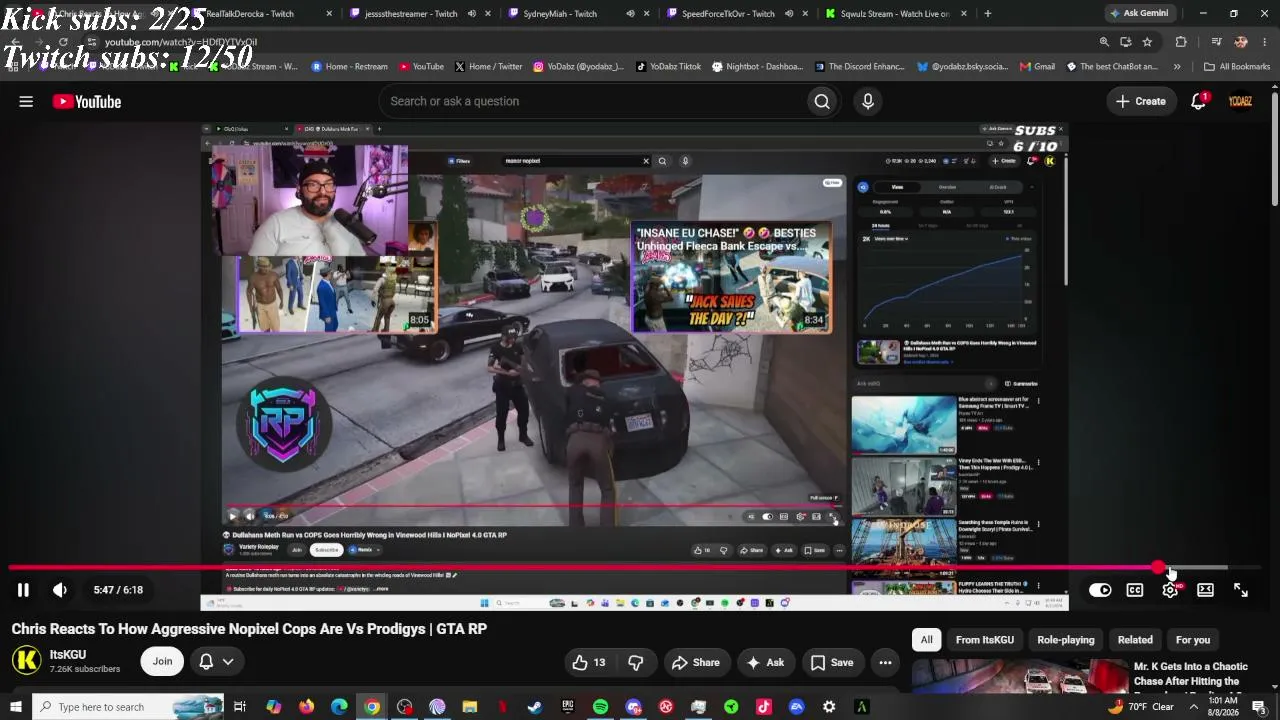This screenshot has width=1280, height=720.
Task: Show hidden system tray icons
Action: pos(1193,707)
